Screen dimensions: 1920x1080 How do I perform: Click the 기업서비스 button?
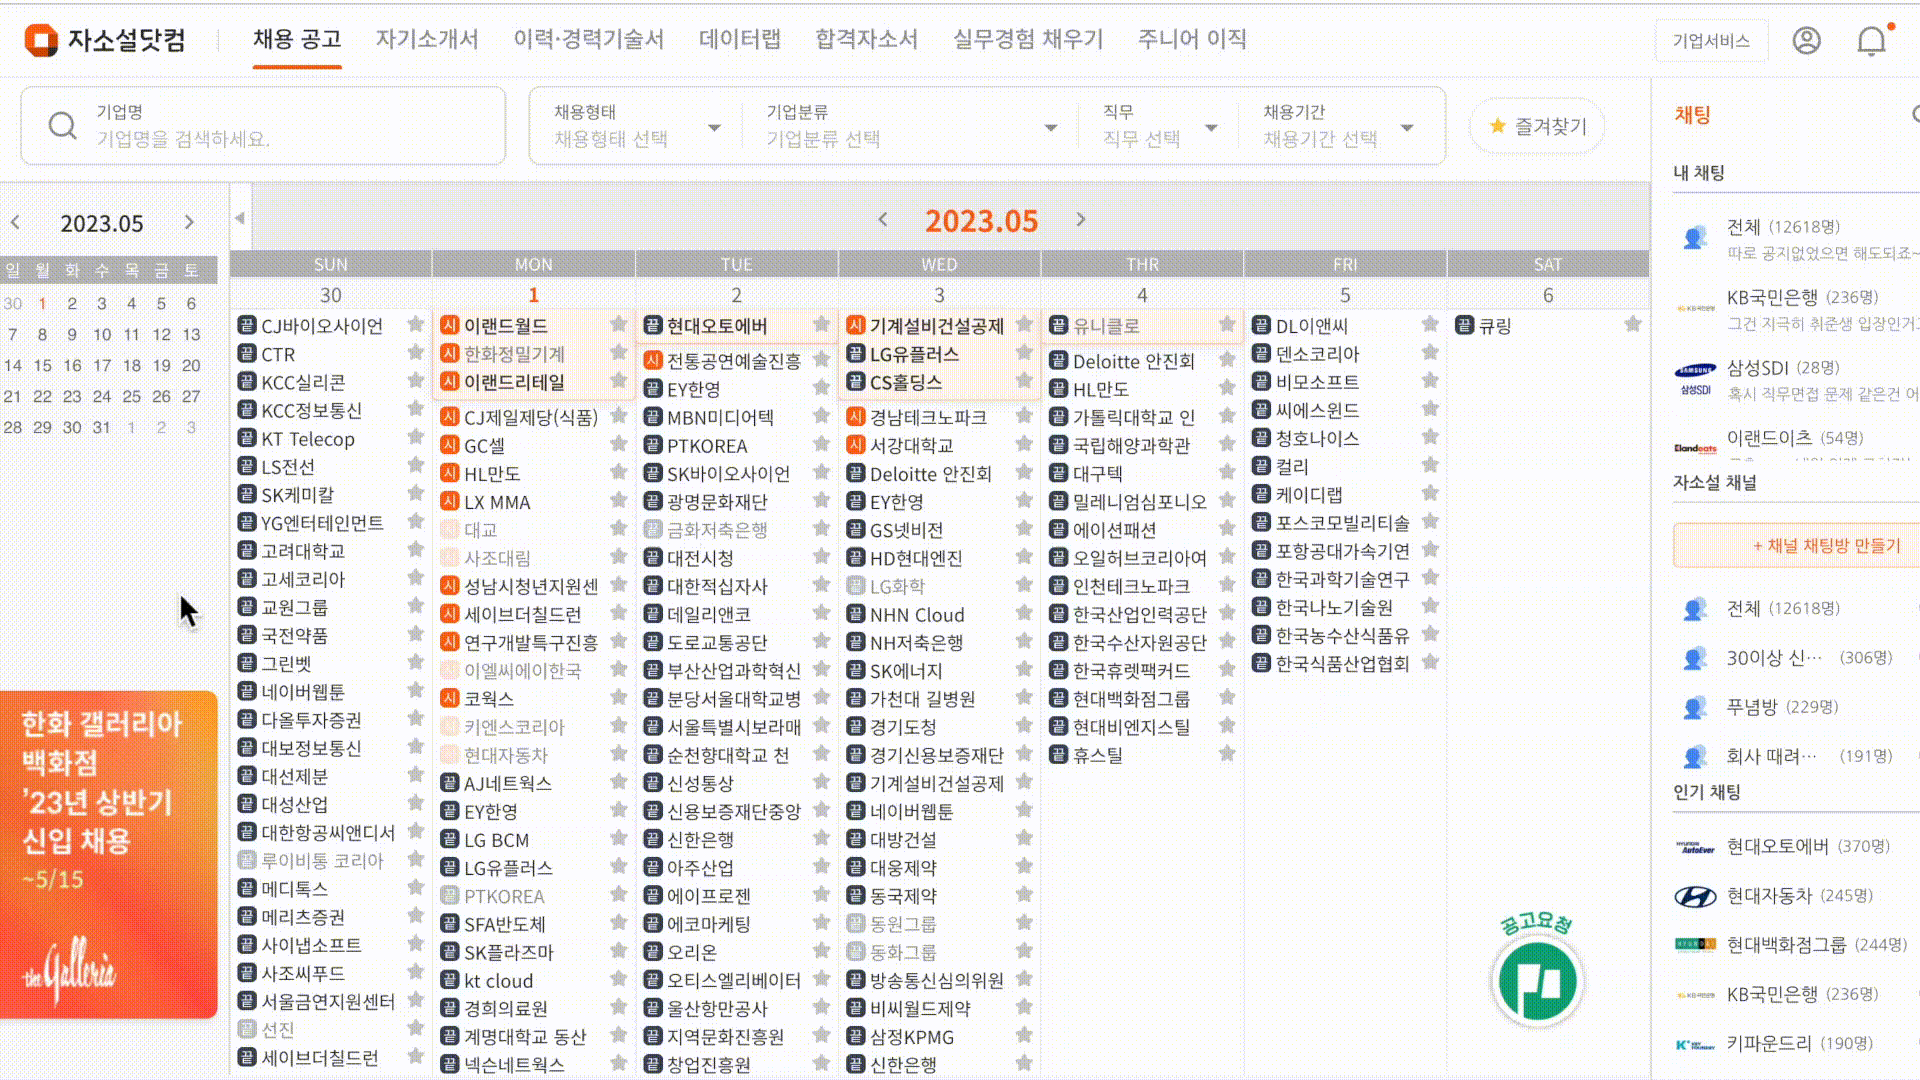tap(1711, 41)
